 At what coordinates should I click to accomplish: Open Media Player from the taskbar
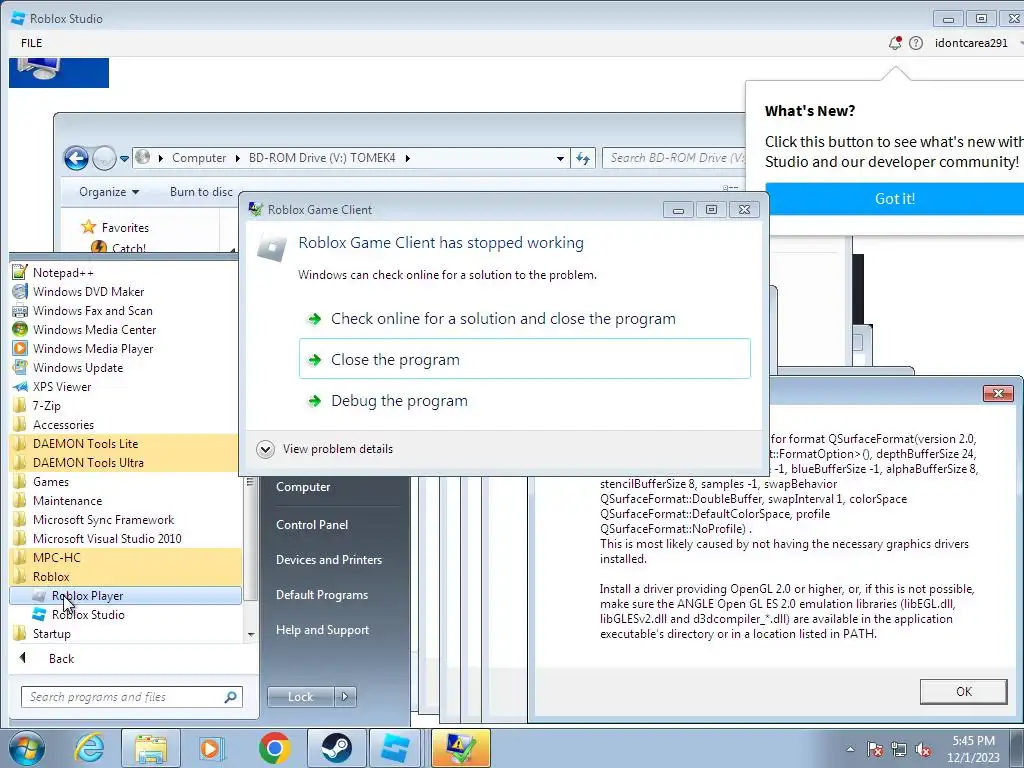[212, 748]
